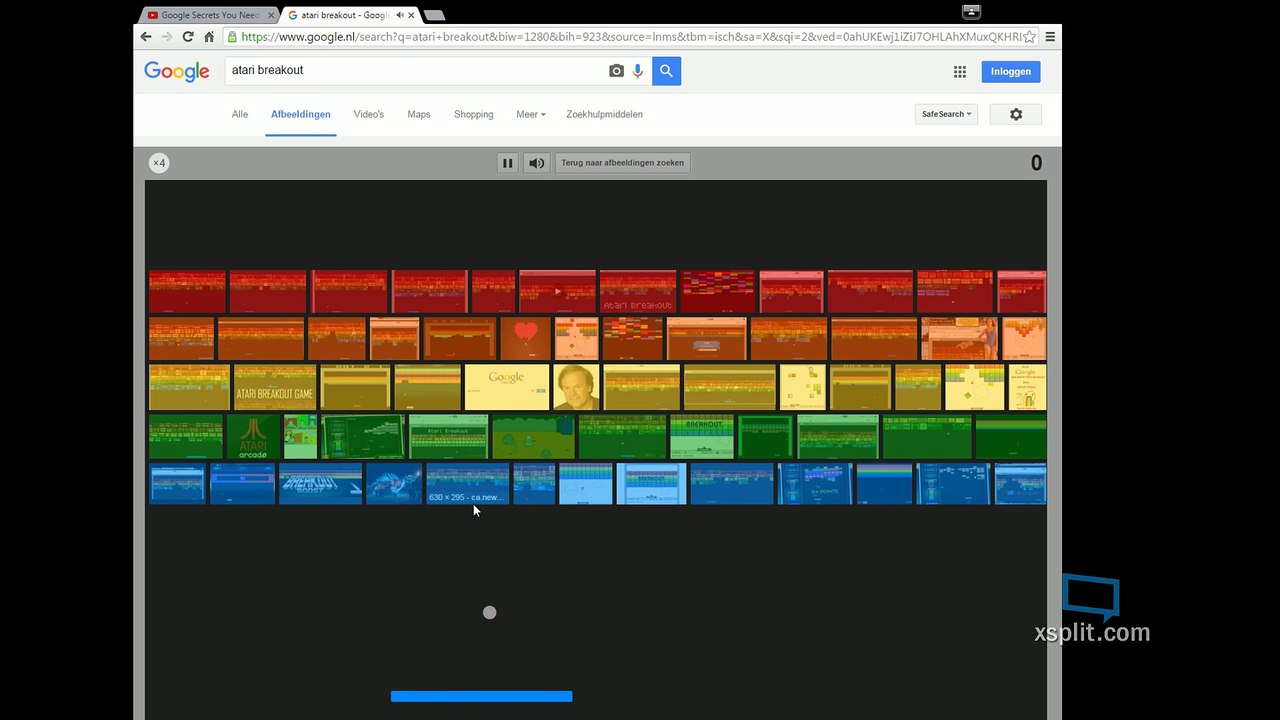Bookmark this page with the star icon
The width and height of the screenshot is (1280, 720).
pos(1029,37)
